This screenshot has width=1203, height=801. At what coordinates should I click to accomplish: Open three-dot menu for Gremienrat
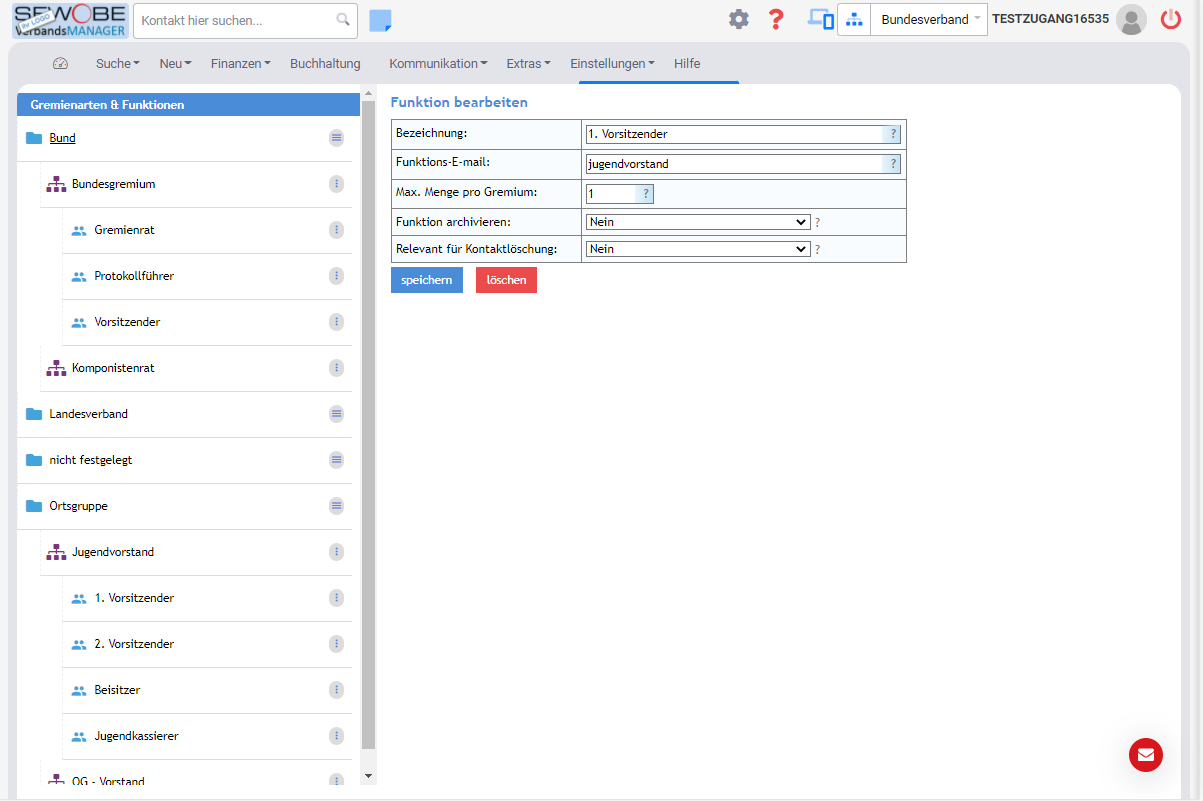tap(336, 230)
